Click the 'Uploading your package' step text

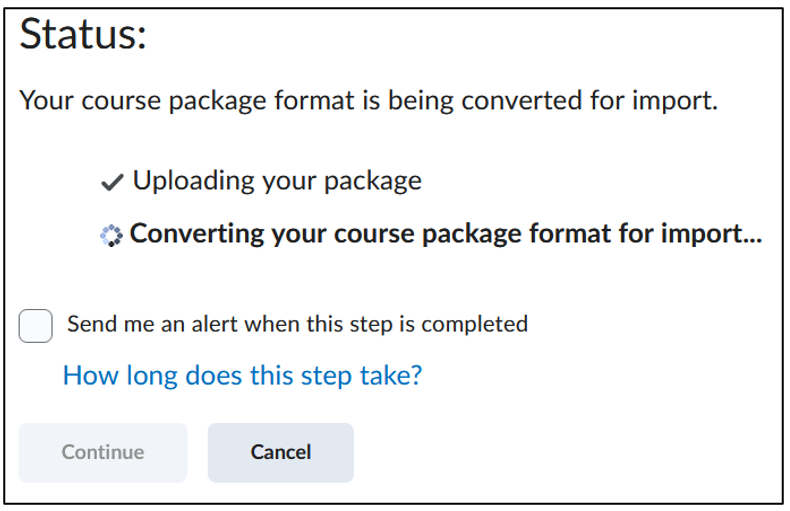tap(277, 181)
